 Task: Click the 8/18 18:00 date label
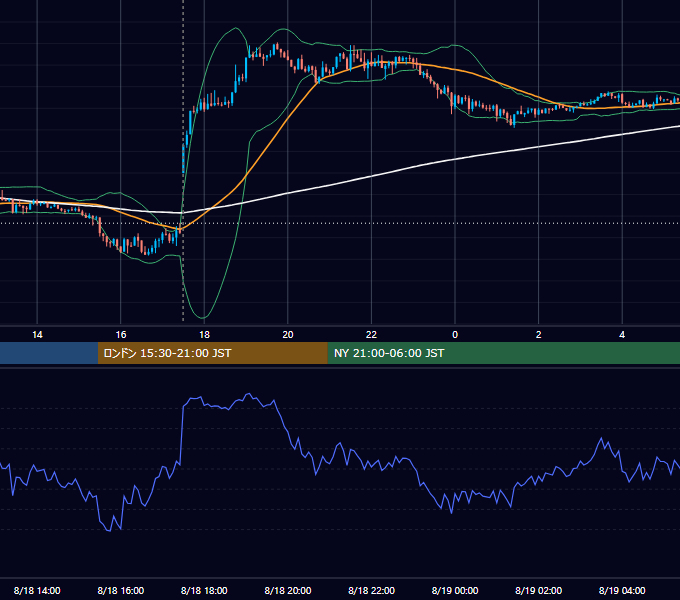204,590
